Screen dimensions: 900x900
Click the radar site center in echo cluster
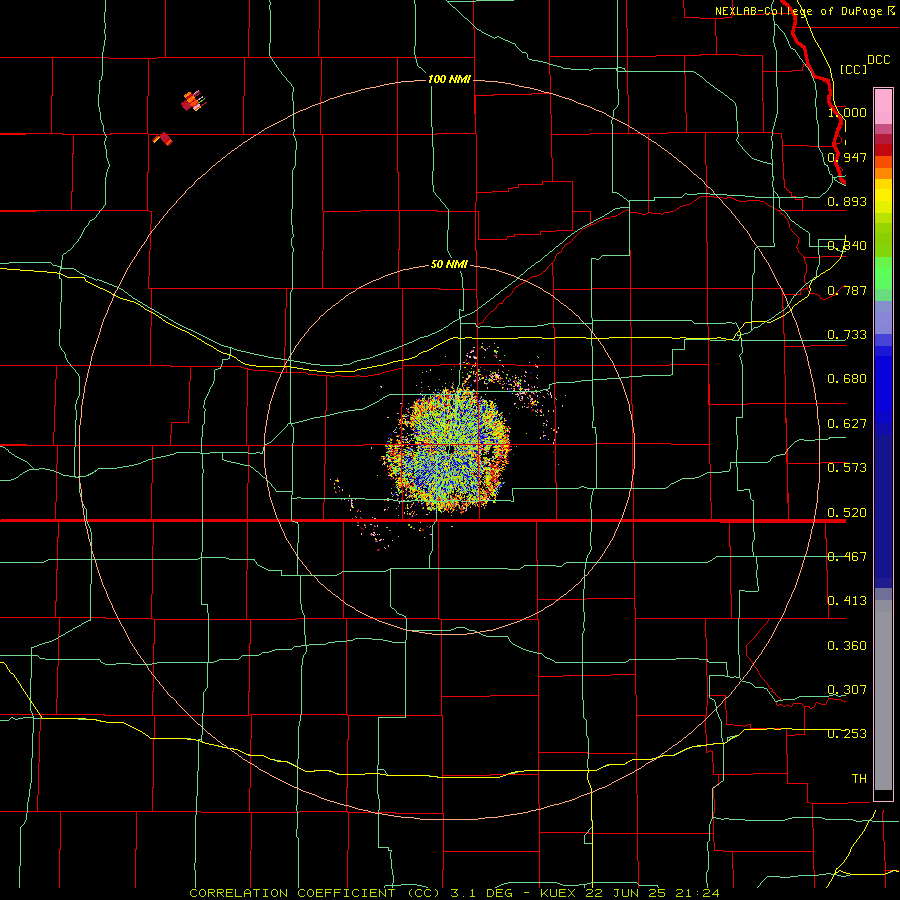point(451,448)
